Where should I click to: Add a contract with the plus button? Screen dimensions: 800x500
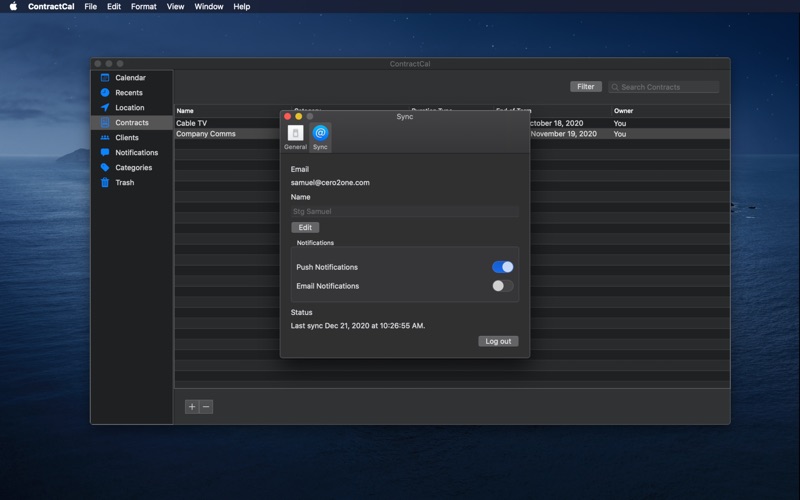point(192,407)
